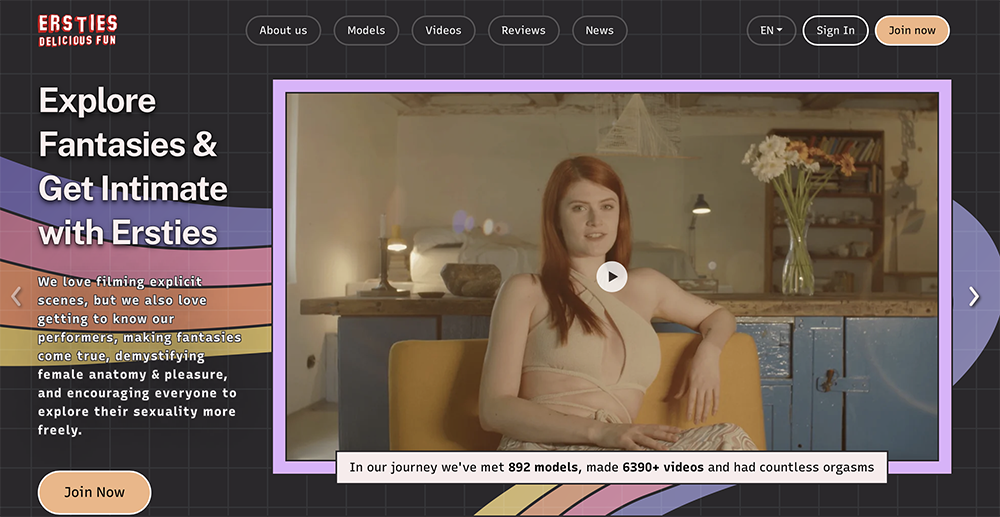Click the Ersties Delicious Fun logo
Image resolution: width=1000 pixels, height=517 pixels.
coord(78,30)
